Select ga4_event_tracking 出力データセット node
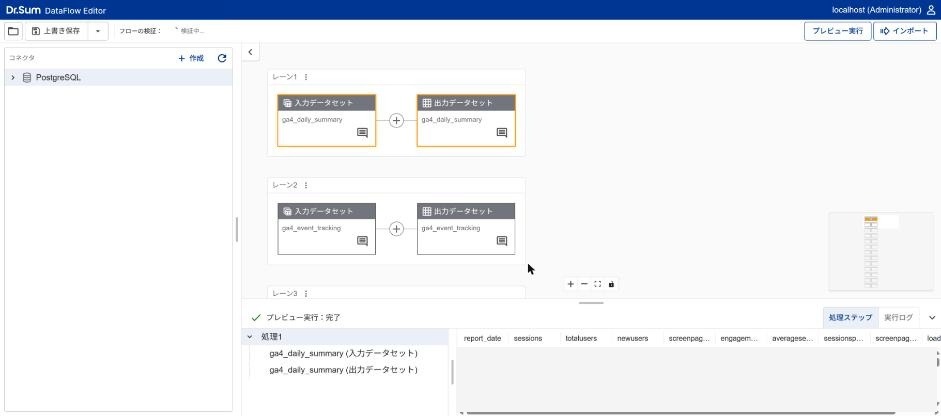The width and height of the screenshot is (941, 416). [466, 229]
